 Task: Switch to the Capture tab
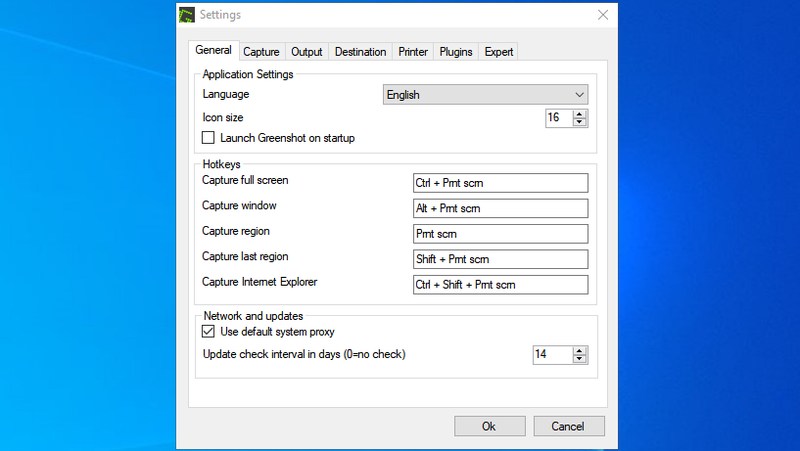coord(261,52)
